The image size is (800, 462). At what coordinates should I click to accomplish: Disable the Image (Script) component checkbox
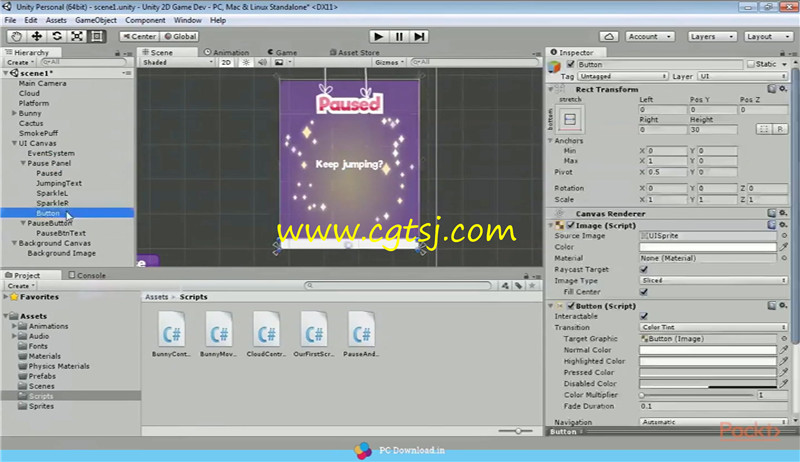[x=571, y=225]
